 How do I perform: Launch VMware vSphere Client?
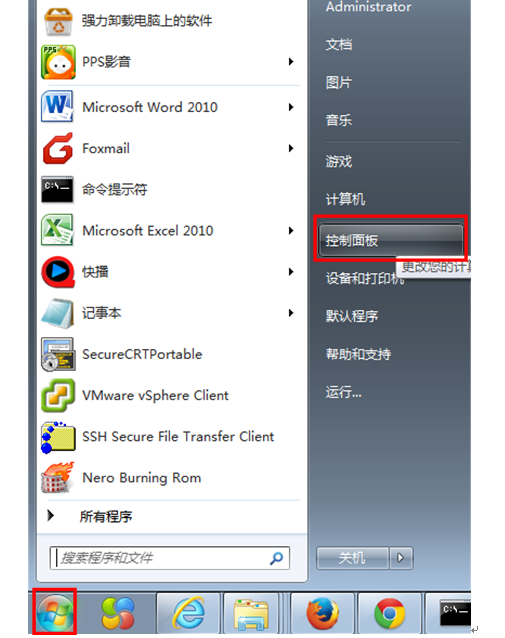click(134, 395)
